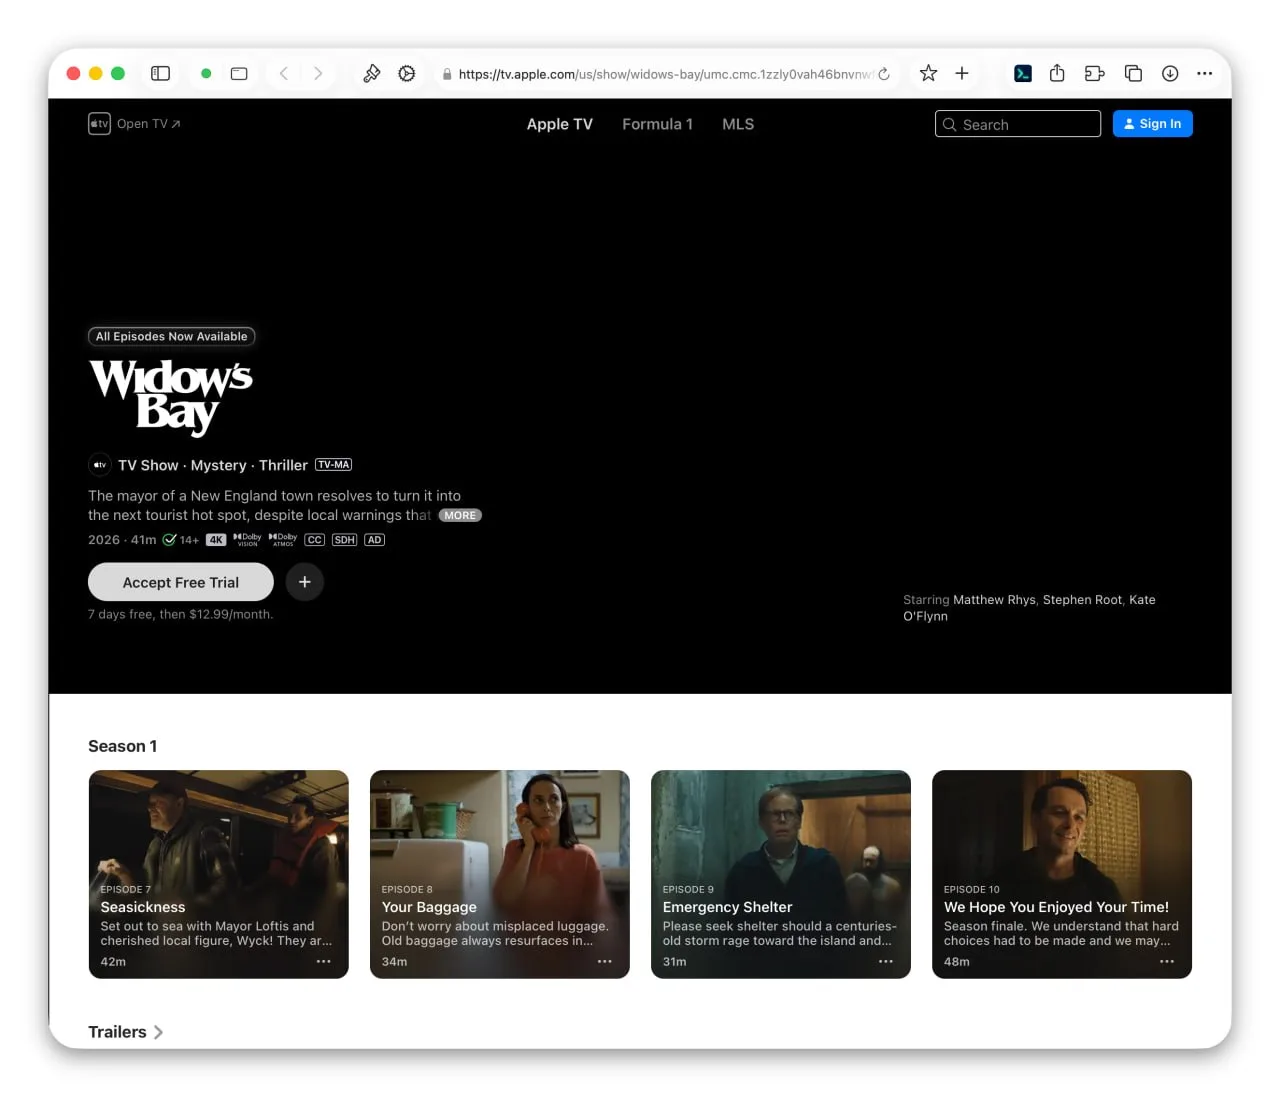Click the green dot status indicator in toolbar
The height and width of the screenshot is (1097, 1280).
[206, 73]
